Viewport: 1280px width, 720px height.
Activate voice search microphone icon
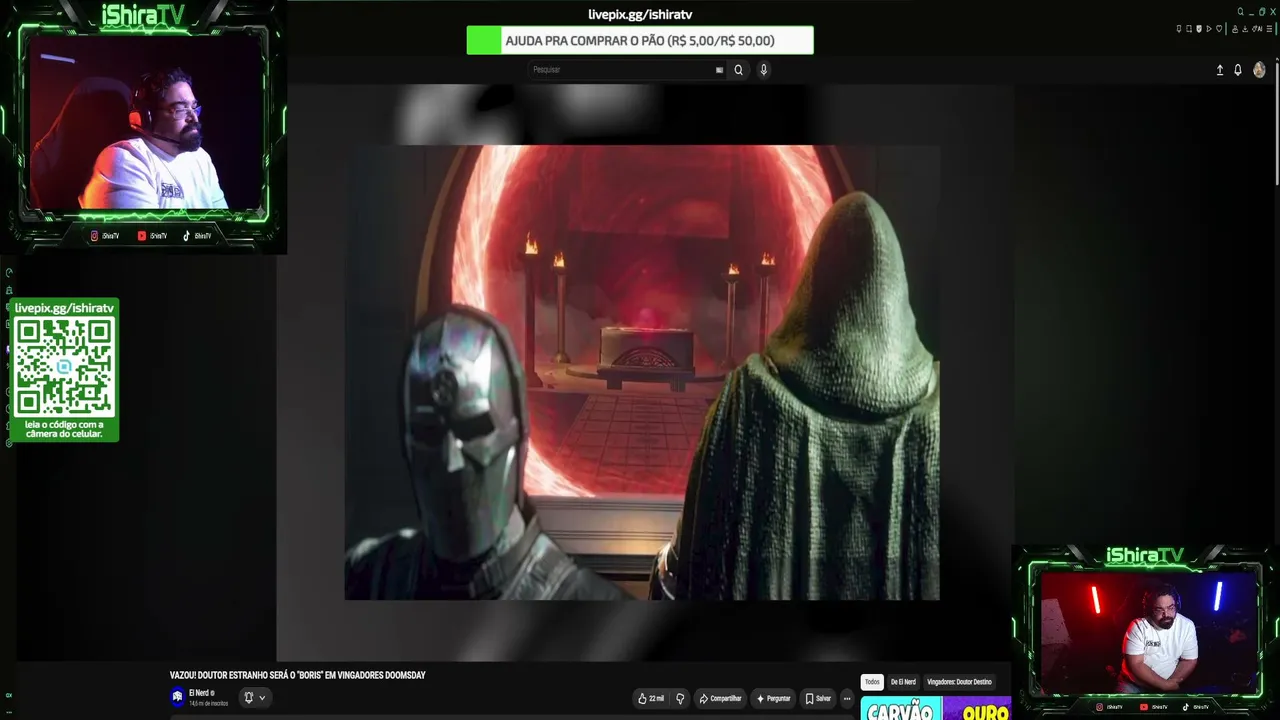tap(764, 70)
